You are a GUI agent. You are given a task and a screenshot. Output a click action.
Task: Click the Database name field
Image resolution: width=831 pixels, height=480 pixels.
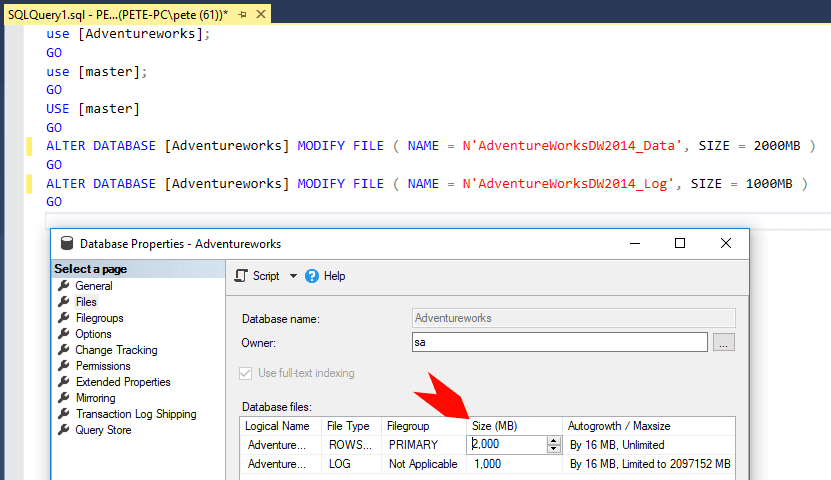point(573,318)
